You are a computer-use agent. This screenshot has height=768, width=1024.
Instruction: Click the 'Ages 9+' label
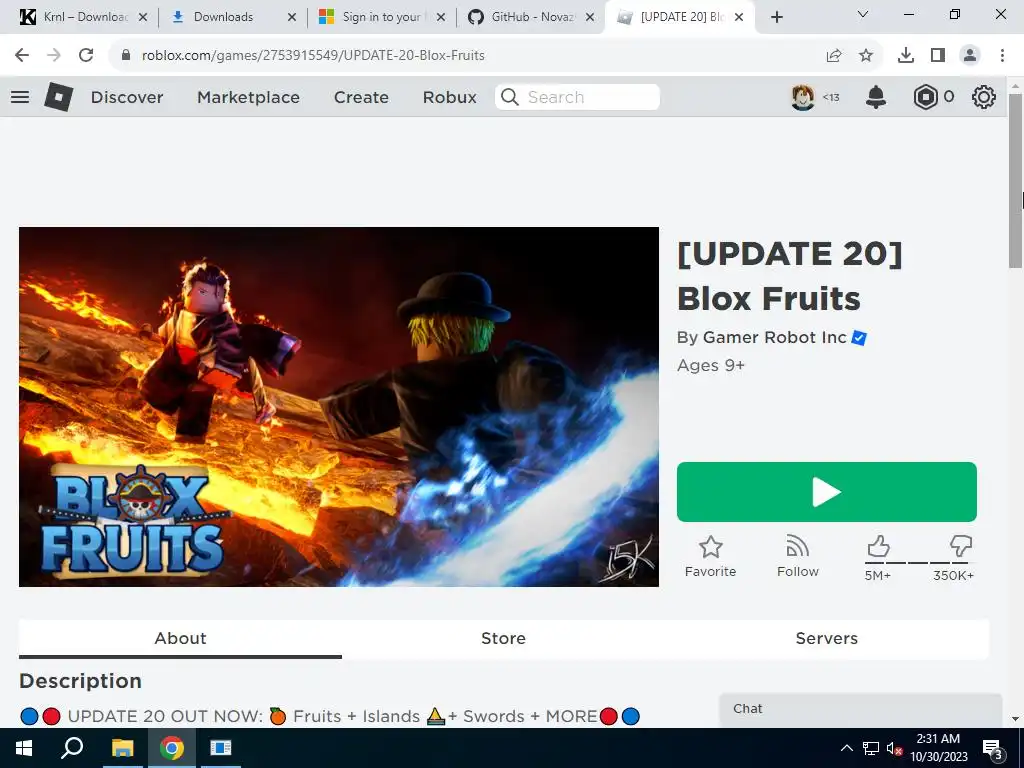[711, 365]
